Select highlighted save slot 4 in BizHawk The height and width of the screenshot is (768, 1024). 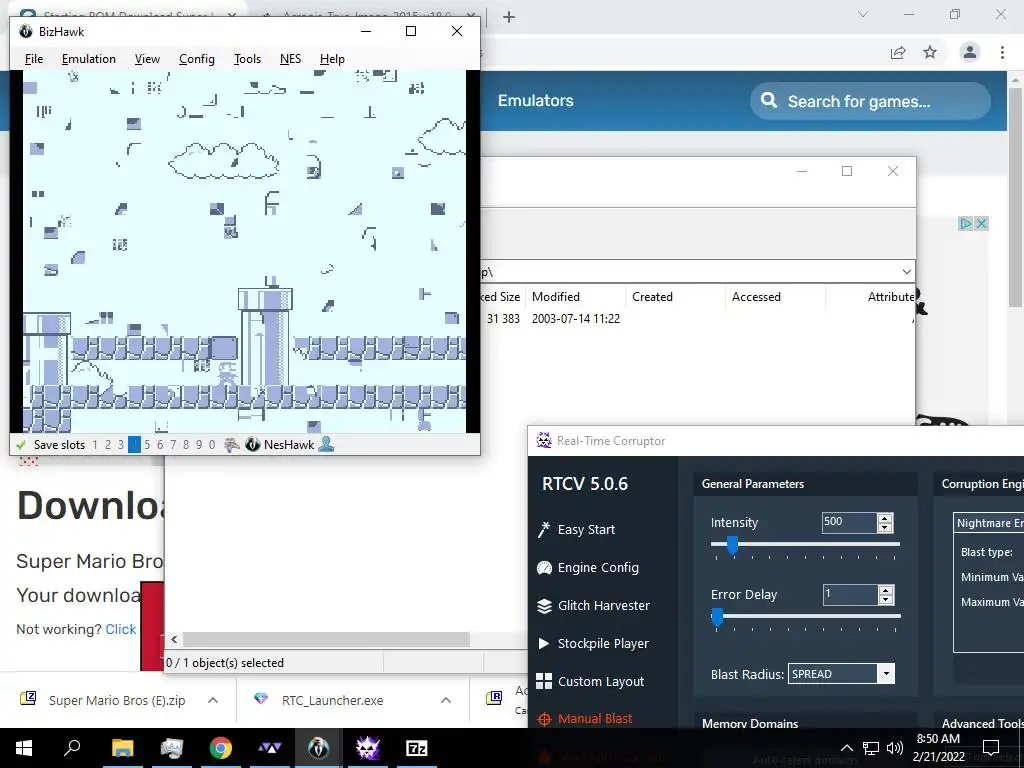tap(134, 445)
